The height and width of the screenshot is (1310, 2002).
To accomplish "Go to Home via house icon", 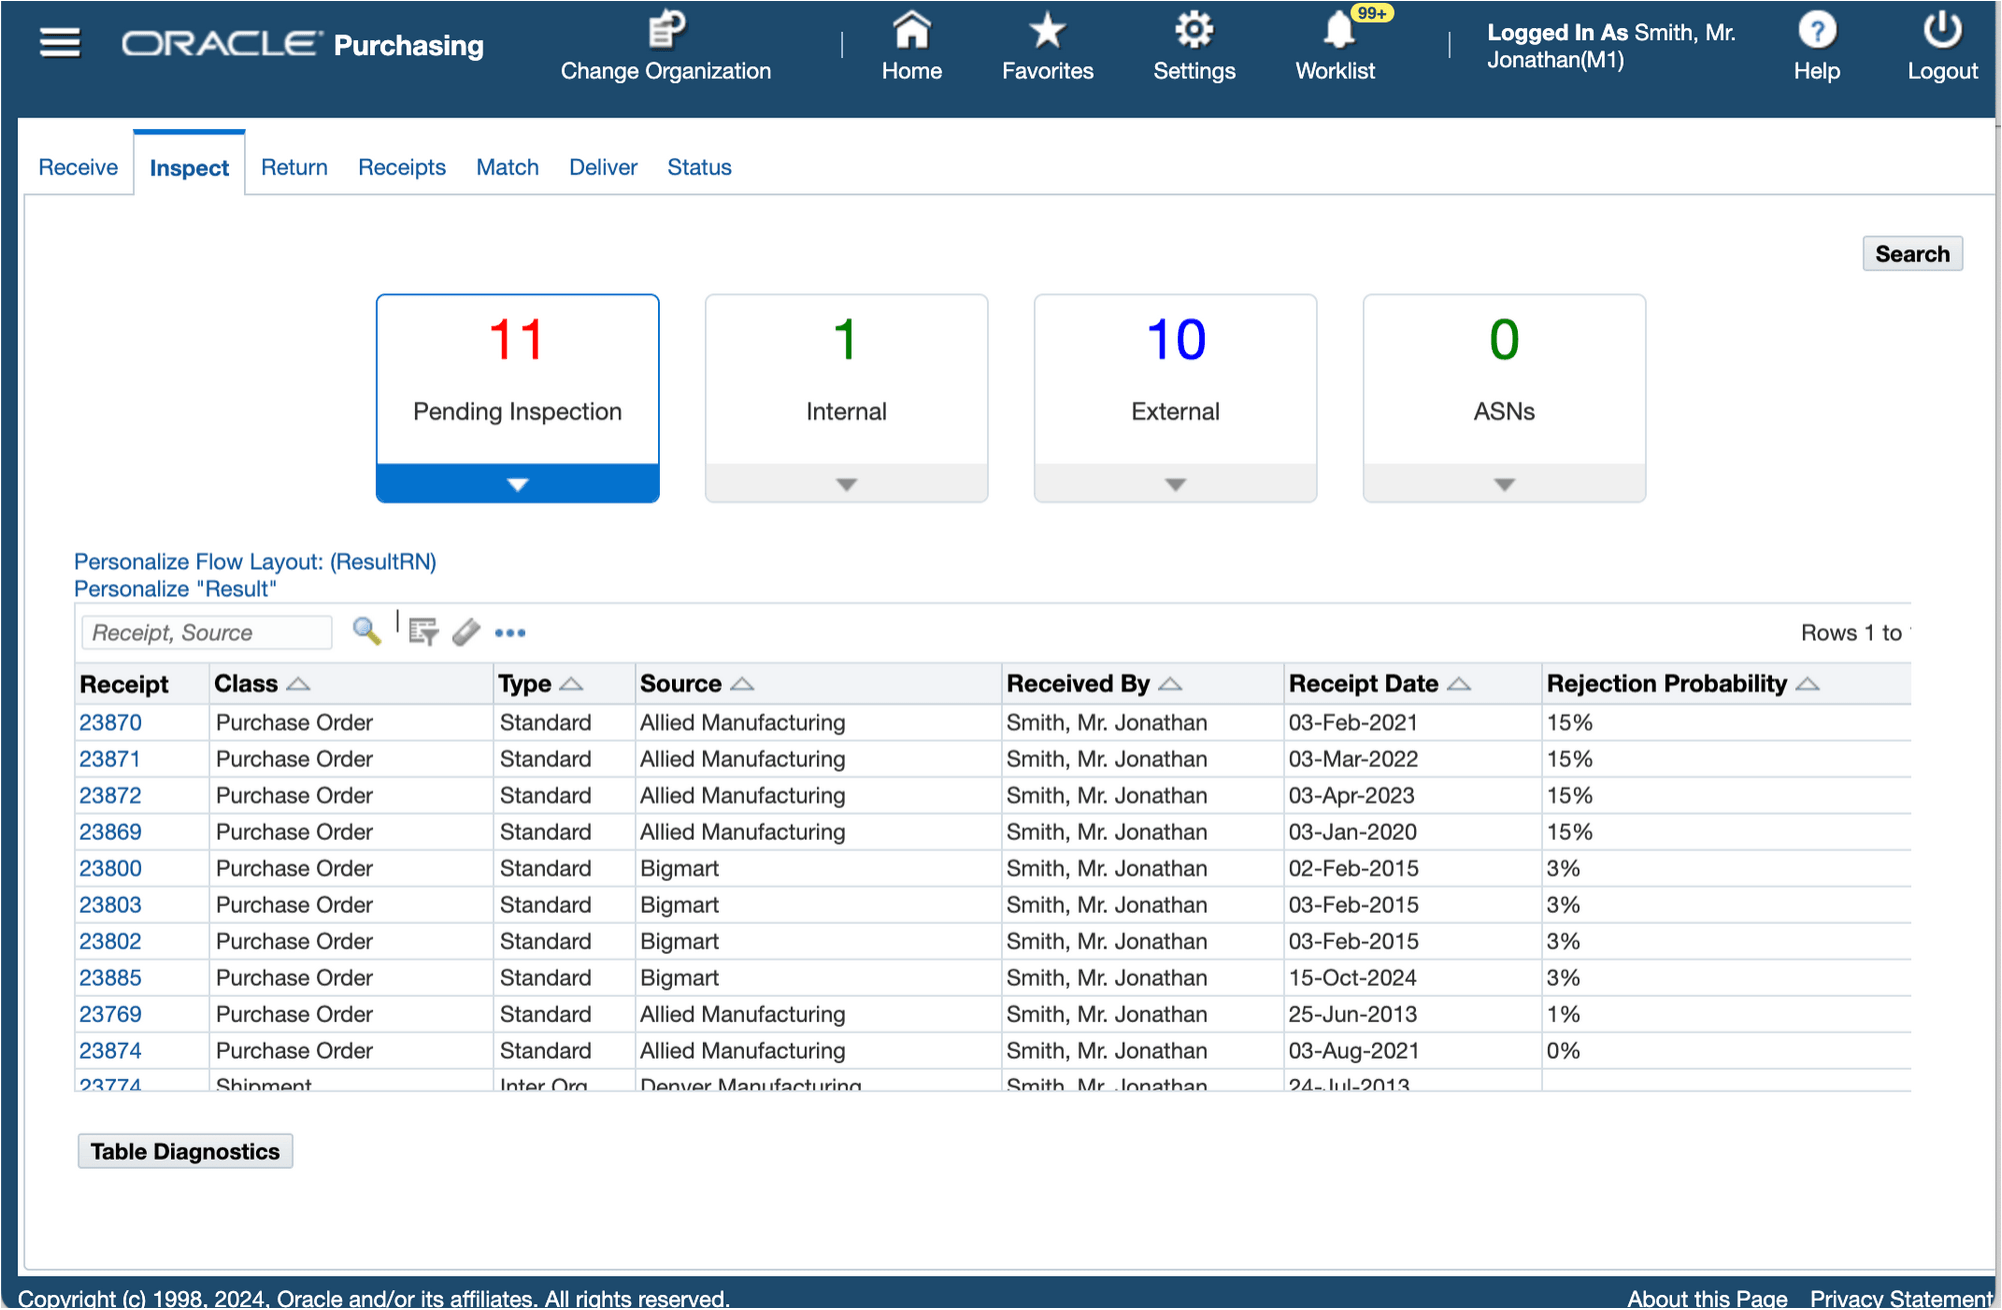I will click(911, 30).
